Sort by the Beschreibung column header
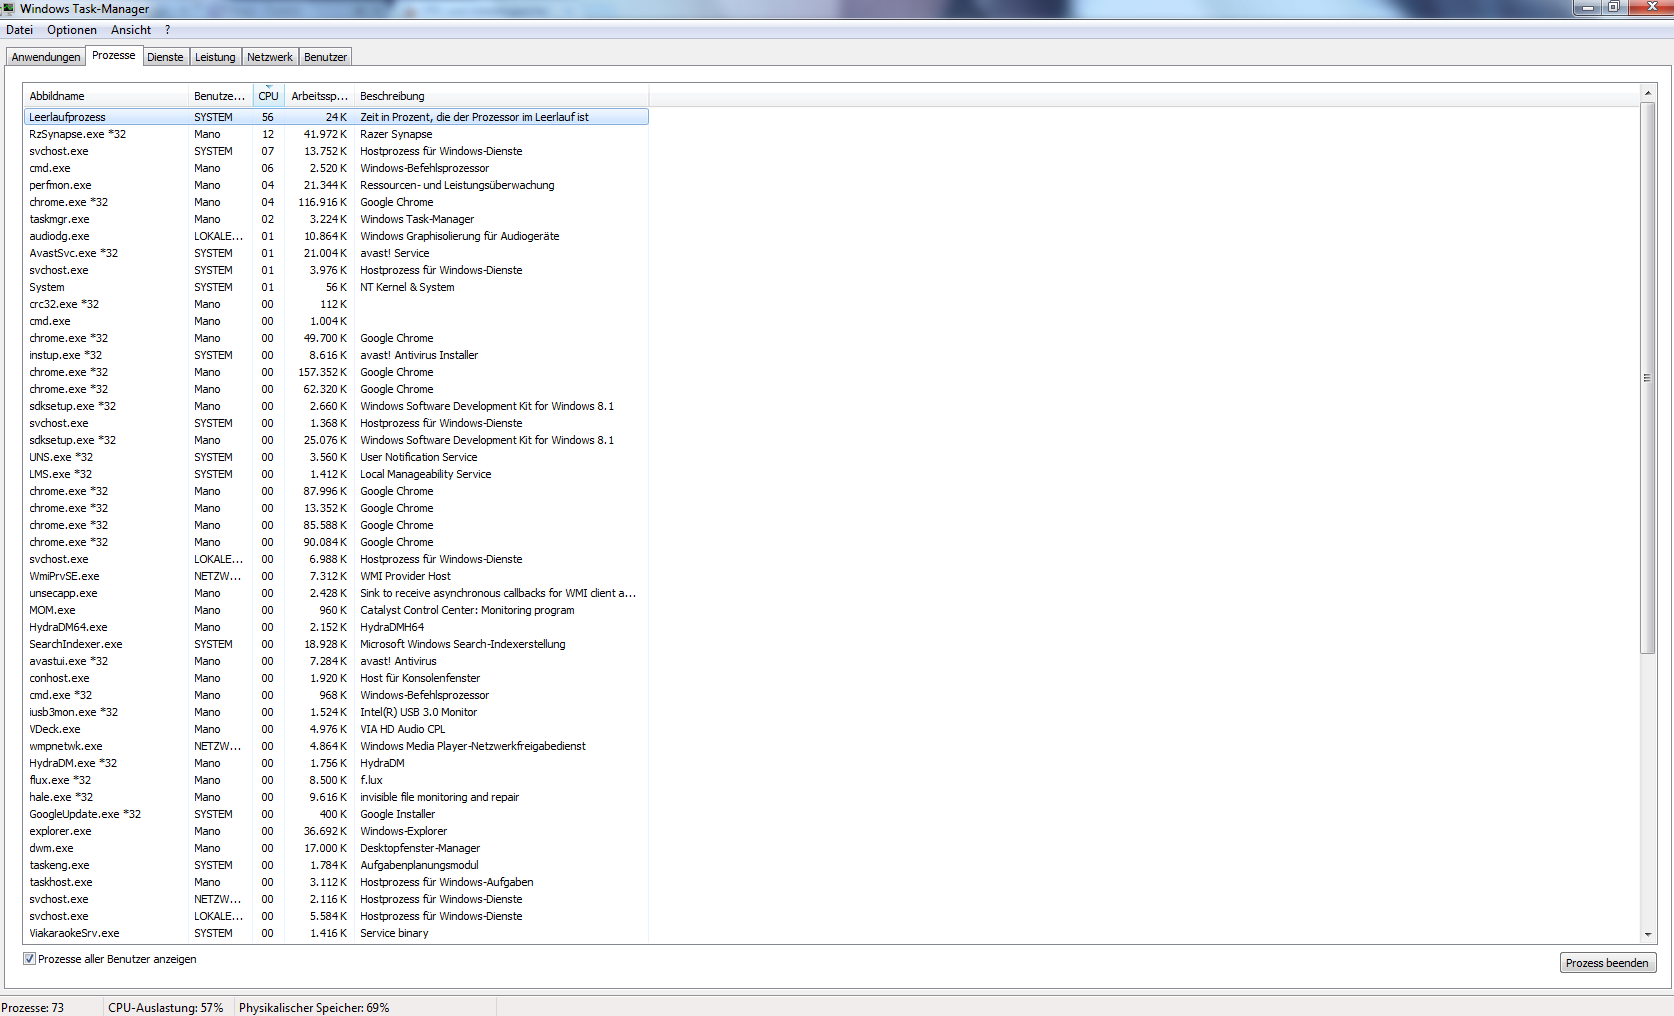The width and height of the screenshot is (1674, 1016). (501, 96)
